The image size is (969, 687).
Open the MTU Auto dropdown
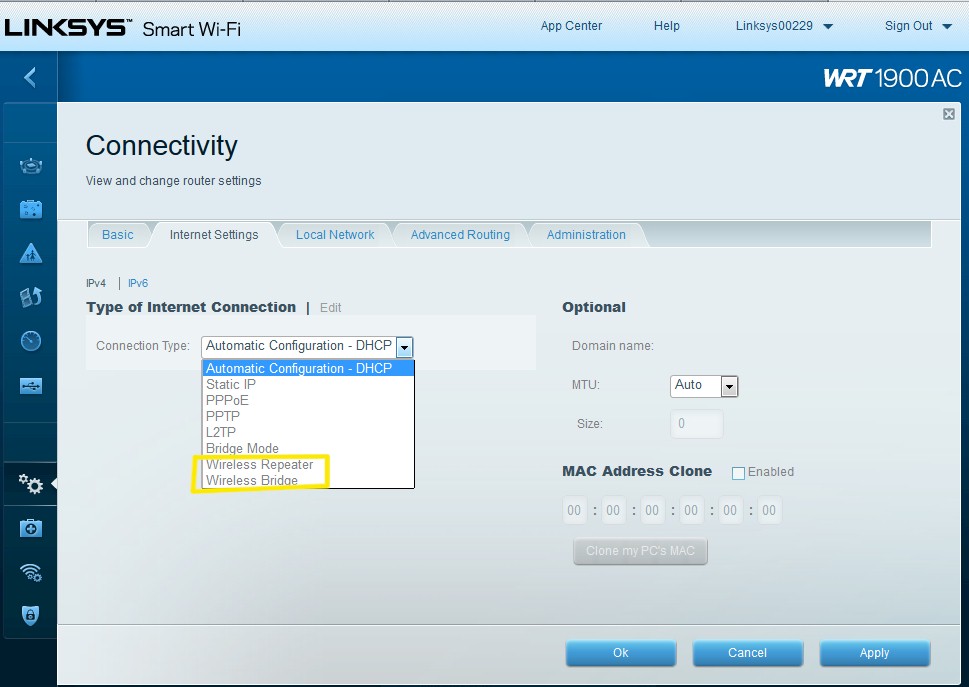coord(704,386)
